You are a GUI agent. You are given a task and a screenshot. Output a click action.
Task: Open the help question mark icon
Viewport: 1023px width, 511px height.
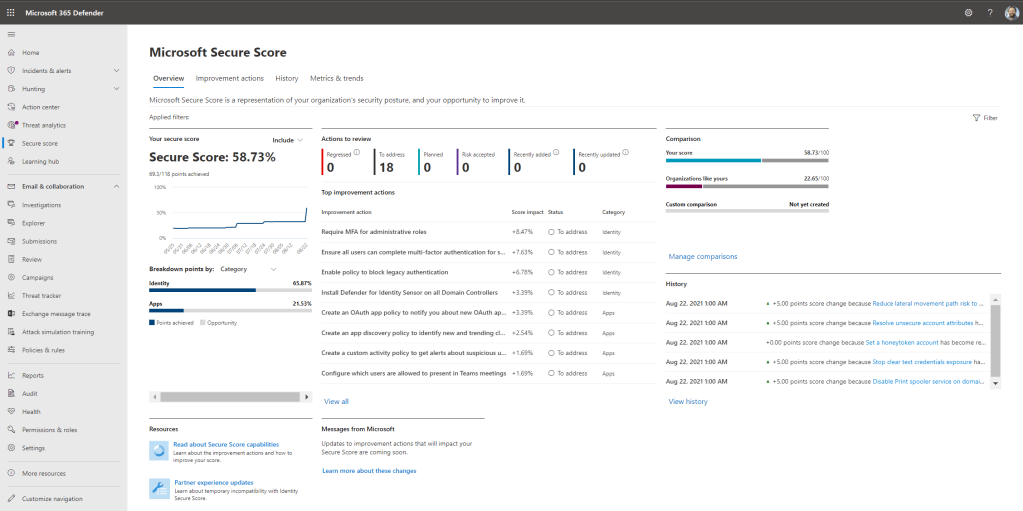tap(989, 12)
